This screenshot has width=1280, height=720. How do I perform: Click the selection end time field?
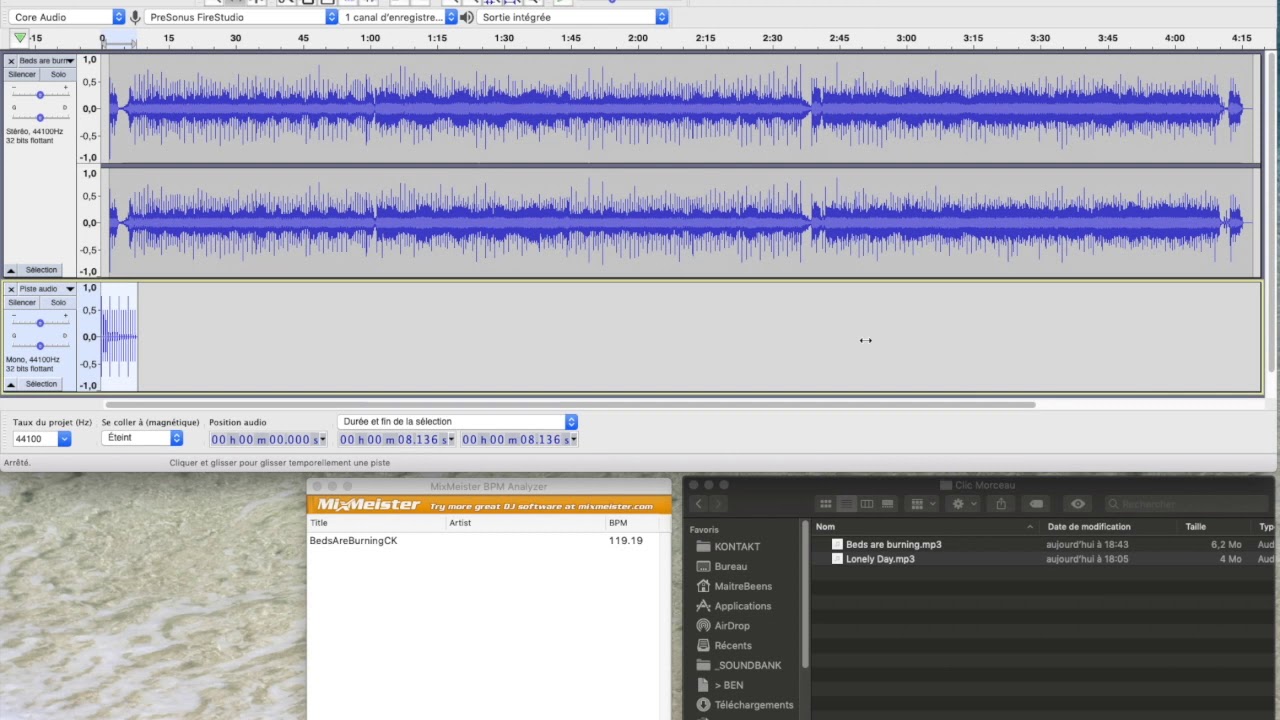(520, 440)
